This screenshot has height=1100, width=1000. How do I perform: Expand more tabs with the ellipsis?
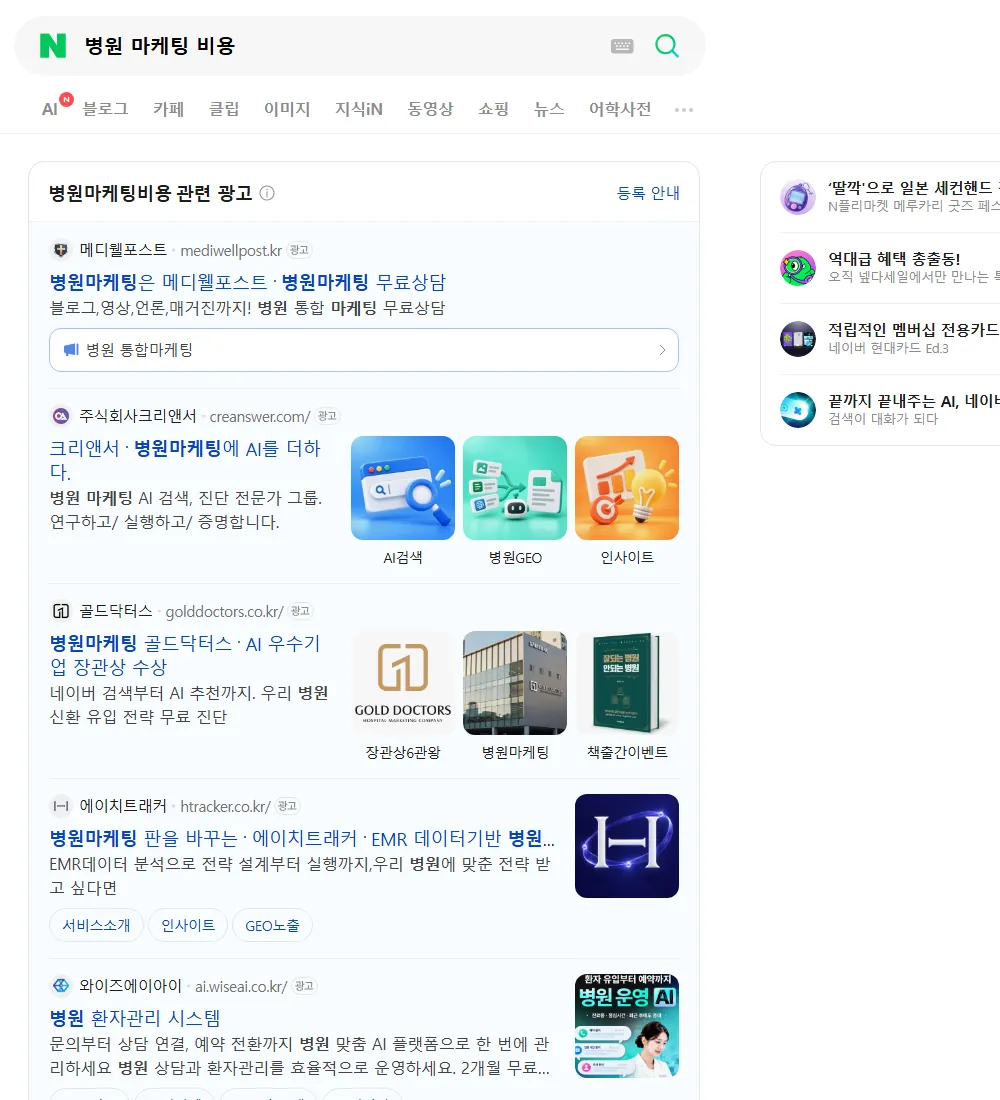tap(684, 109)
